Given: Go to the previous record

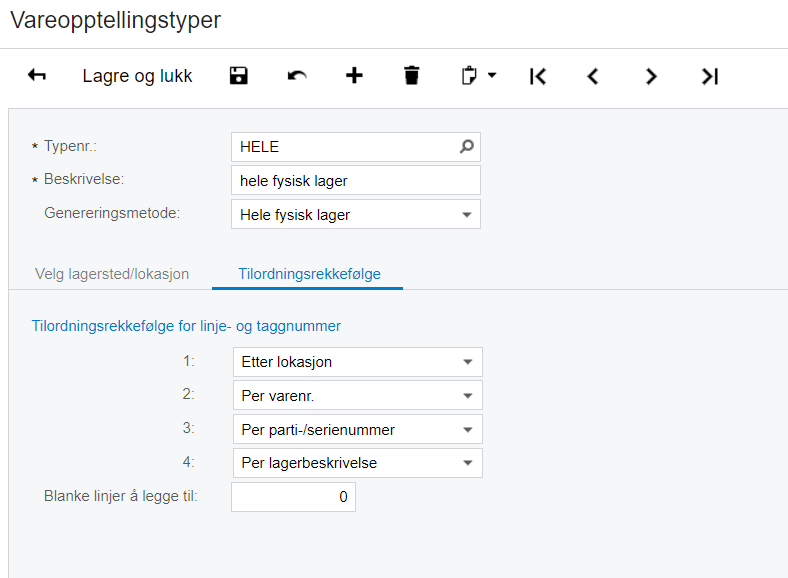Looking at the screenshot, I should click(x=593, y=76).
